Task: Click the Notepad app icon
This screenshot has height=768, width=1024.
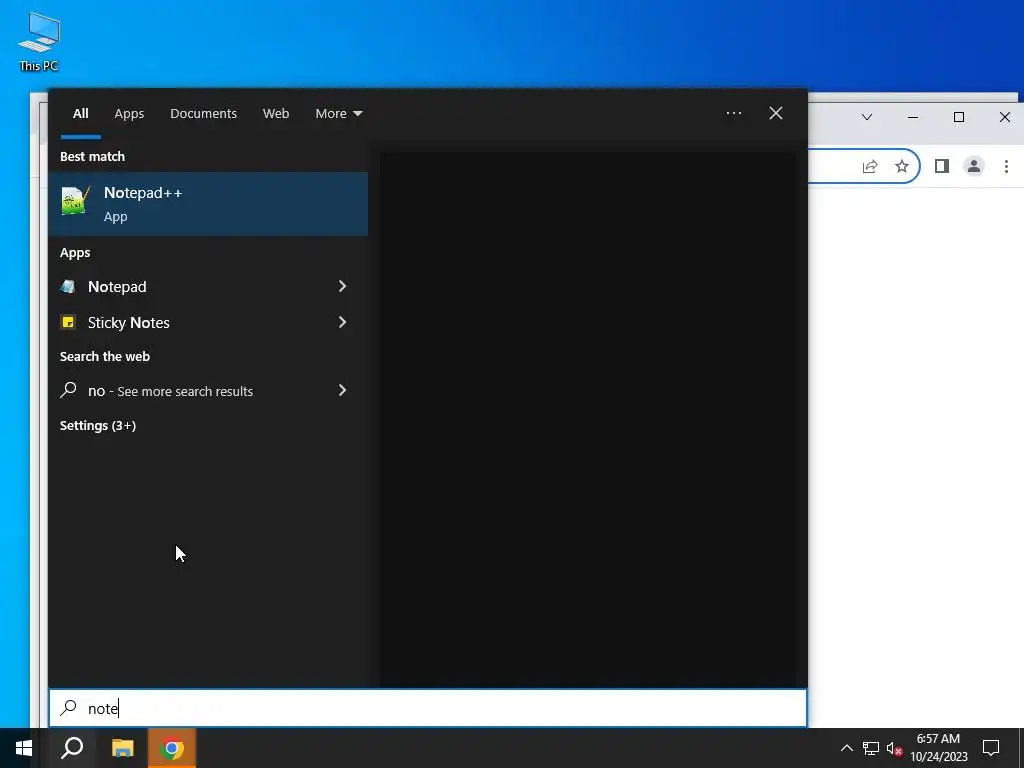Action: 68,286
